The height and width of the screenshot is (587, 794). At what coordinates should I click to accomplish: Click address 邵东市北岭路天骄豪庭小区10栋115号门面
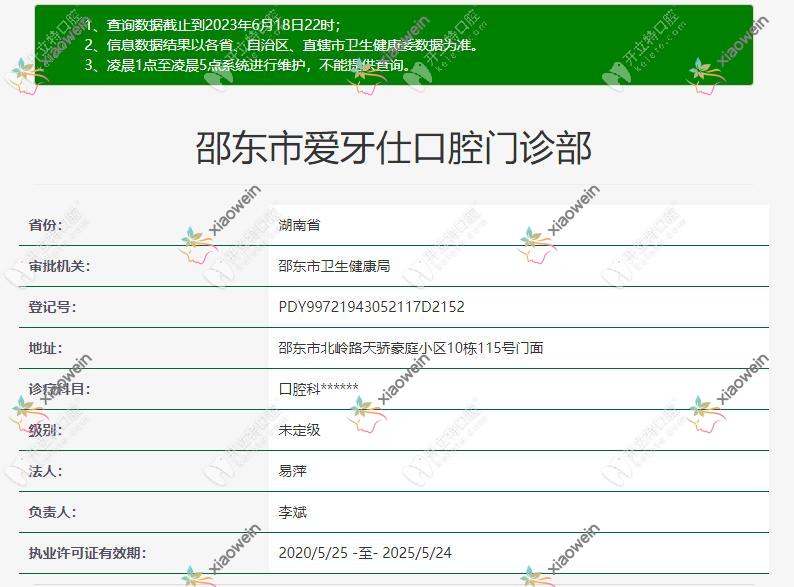(411, 348)
